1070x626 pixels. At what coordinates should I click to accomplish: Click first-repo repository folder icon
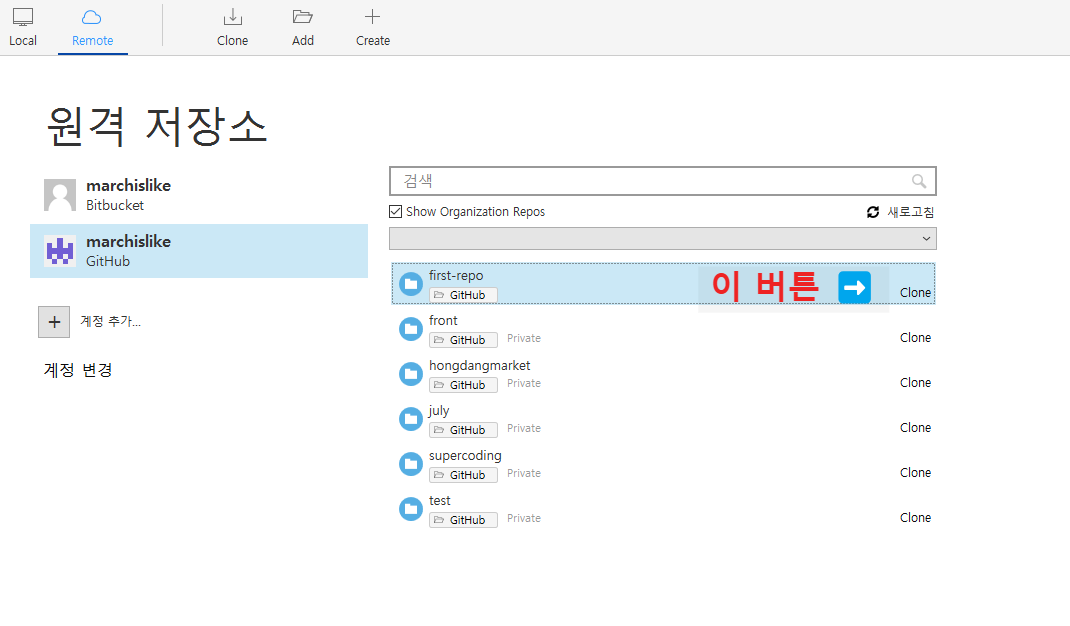click(411, 284)
